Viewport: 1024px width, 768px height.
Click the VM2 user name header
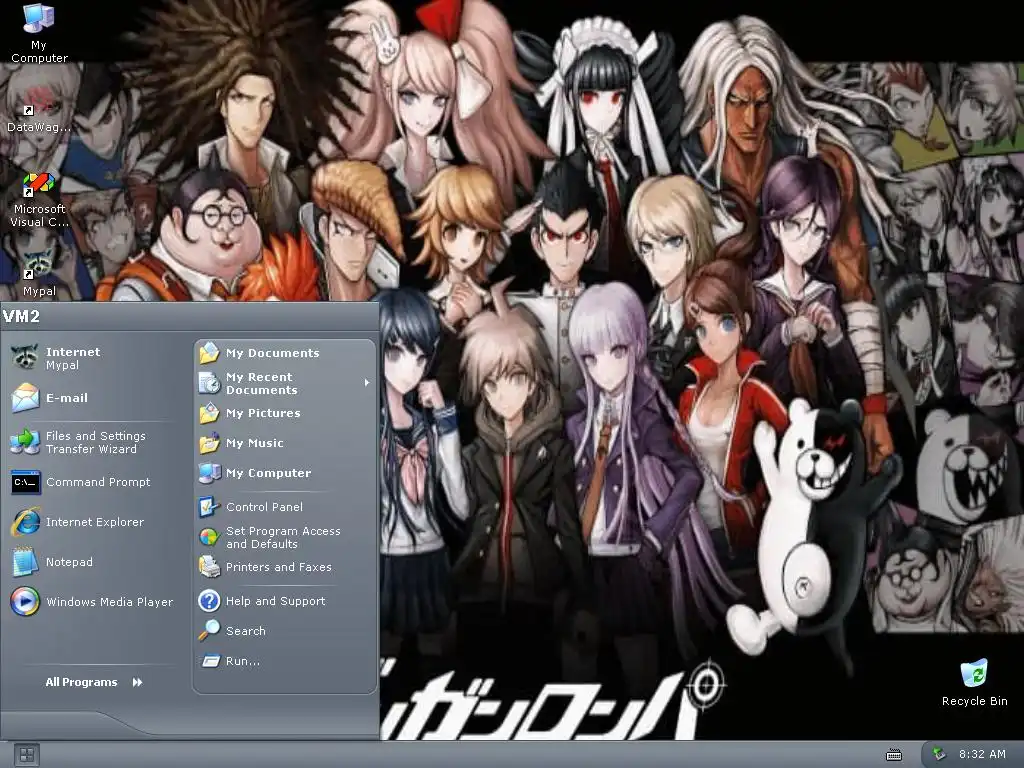point(22,317)
